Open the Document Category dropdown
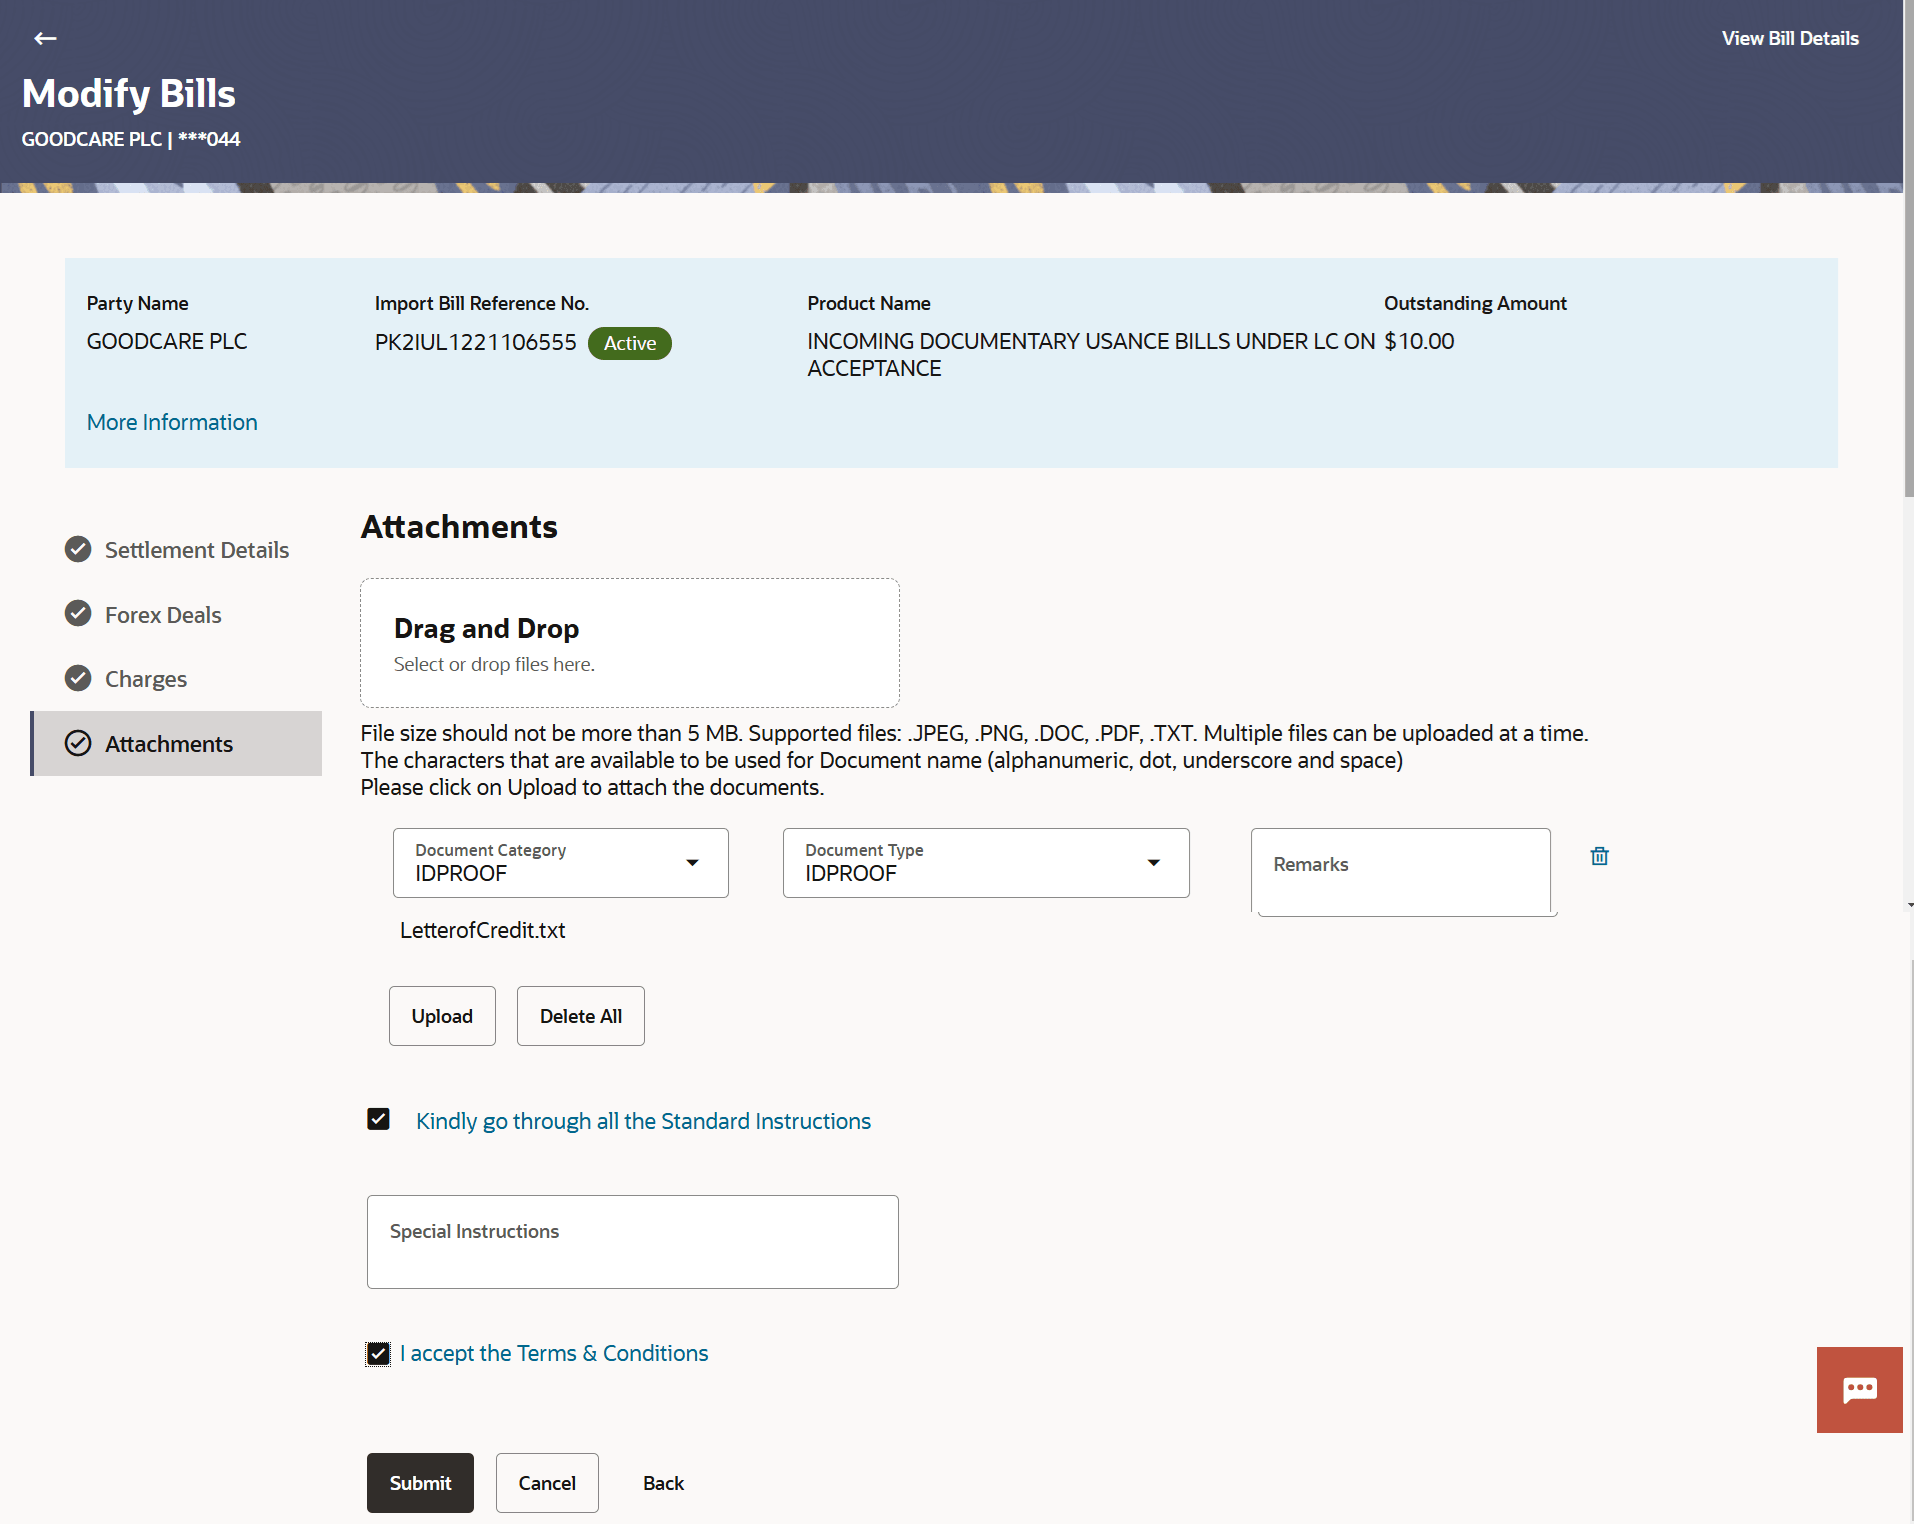The image size is (1914, 1524). pyautogui.click(x=560, y=863)
